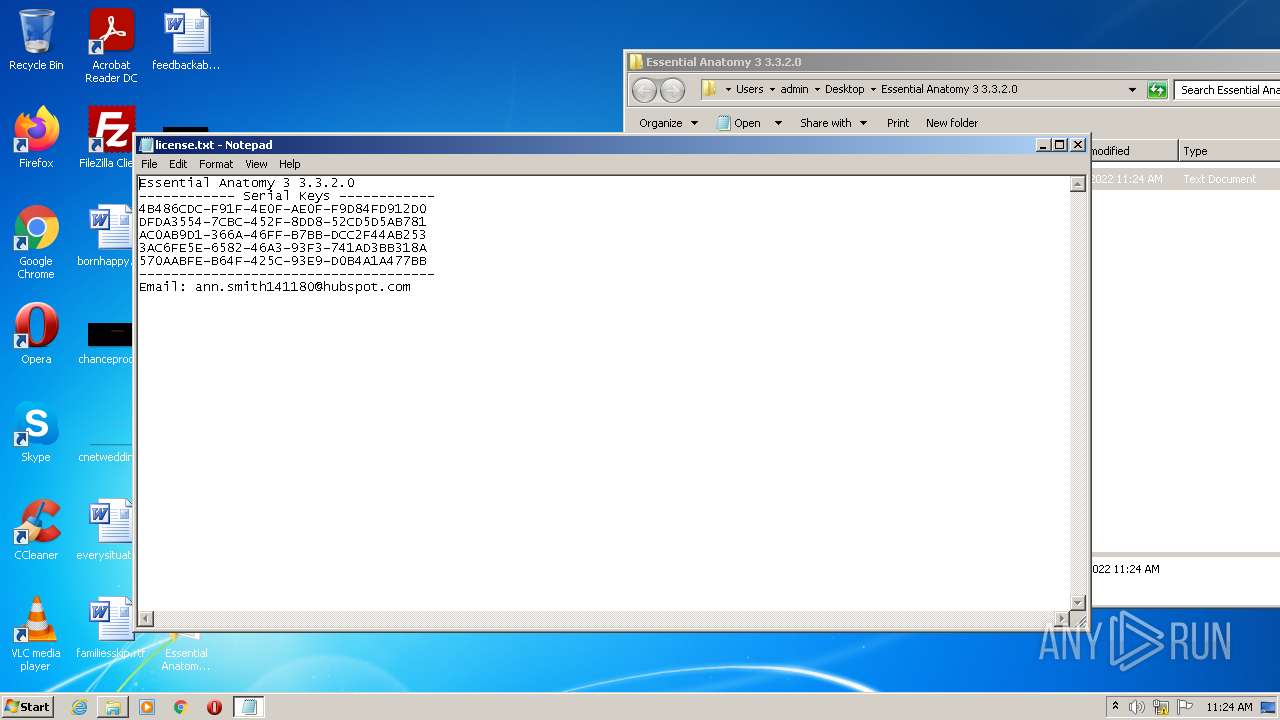Open Windows Explorer taskbar icon
1280x720 pixels.
coord(113,707)
